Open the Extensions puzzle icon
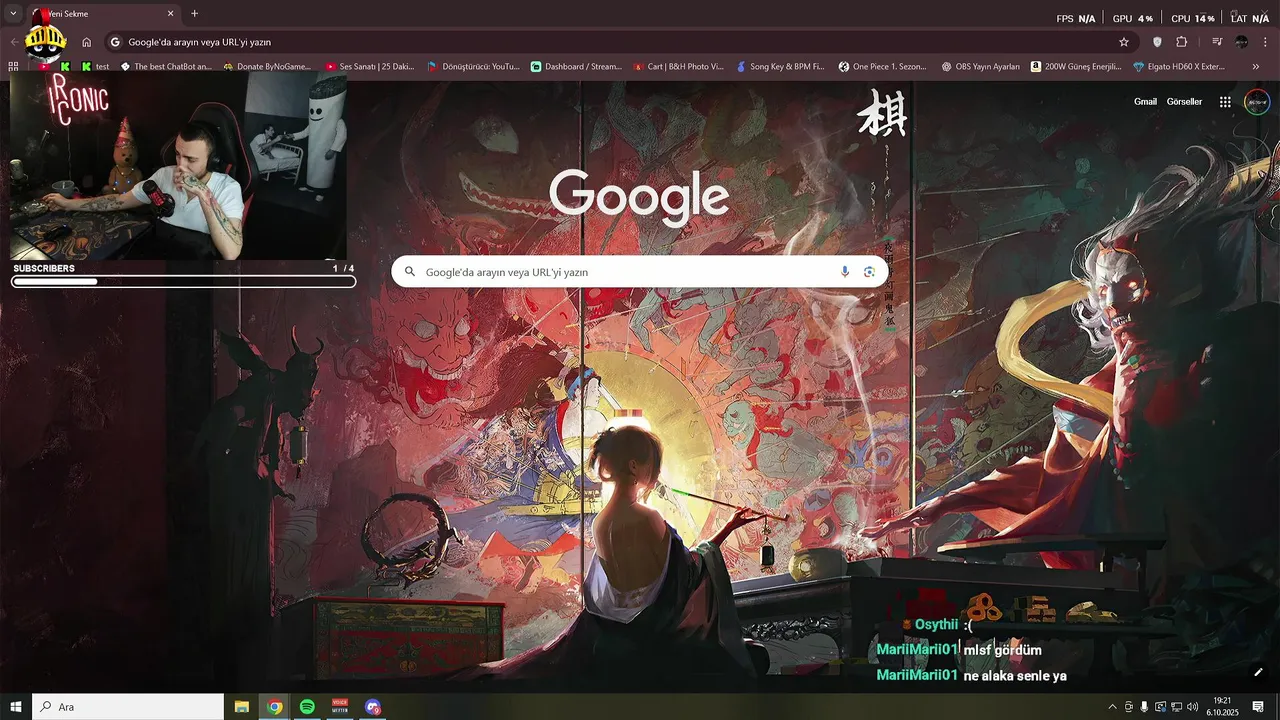The image size is (1280, 720). tap(1182, 42)
